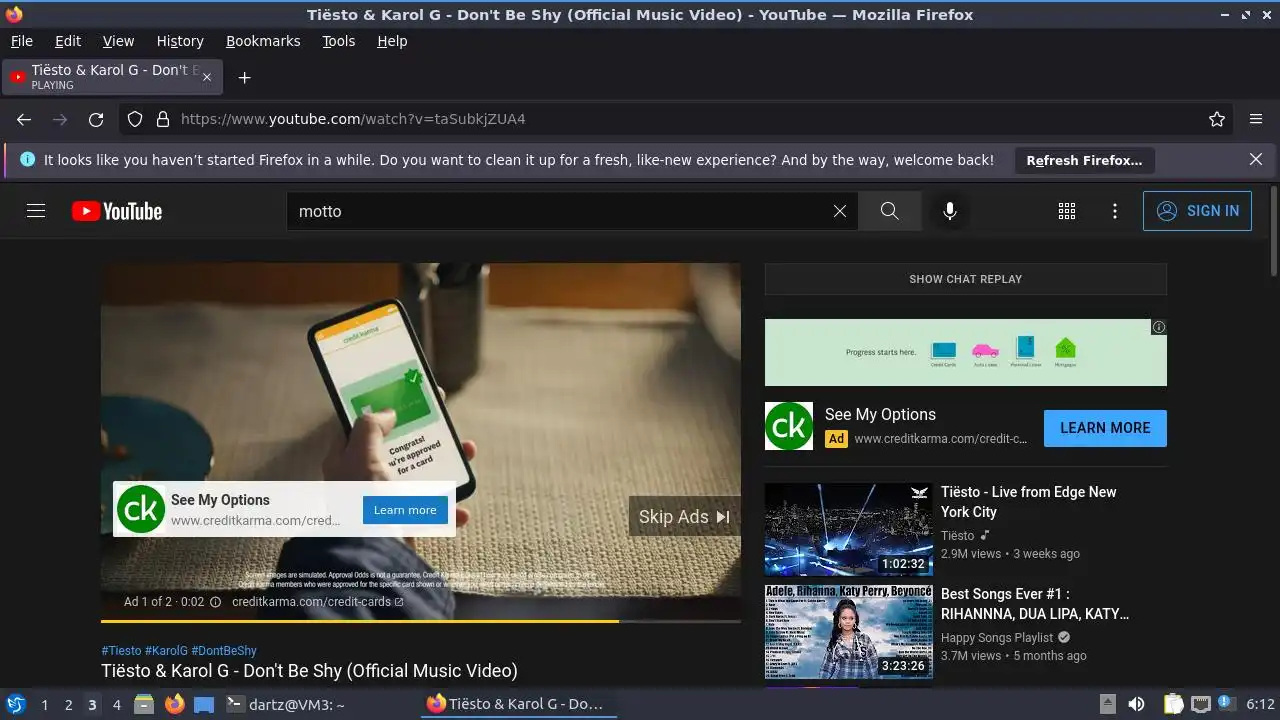Go to YouTube home via logo
This screenshot has width=1280, height=720.
coord(117,211)
